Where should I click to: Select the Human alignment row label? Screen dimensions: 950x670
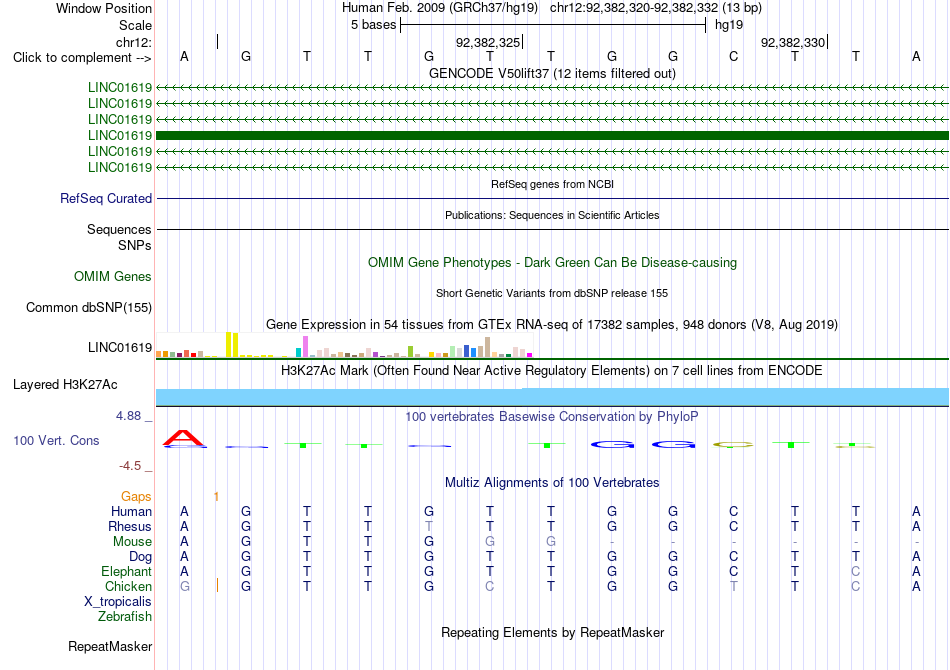pos(131,511)
